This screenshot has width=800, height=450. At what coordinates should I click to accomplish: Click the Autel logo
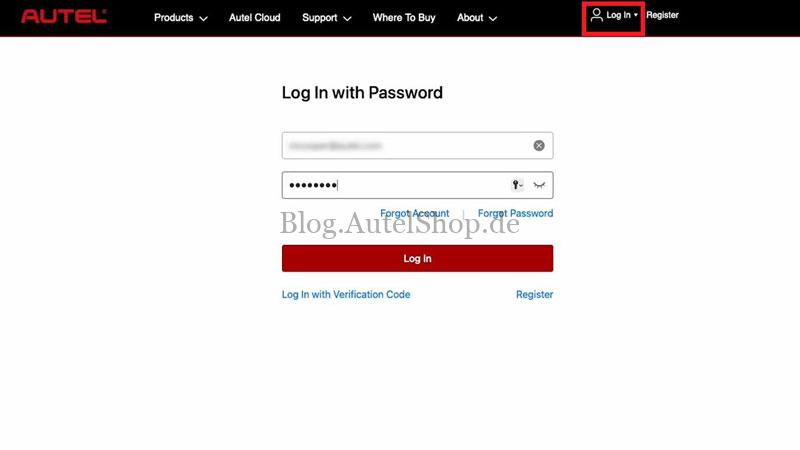64,16
